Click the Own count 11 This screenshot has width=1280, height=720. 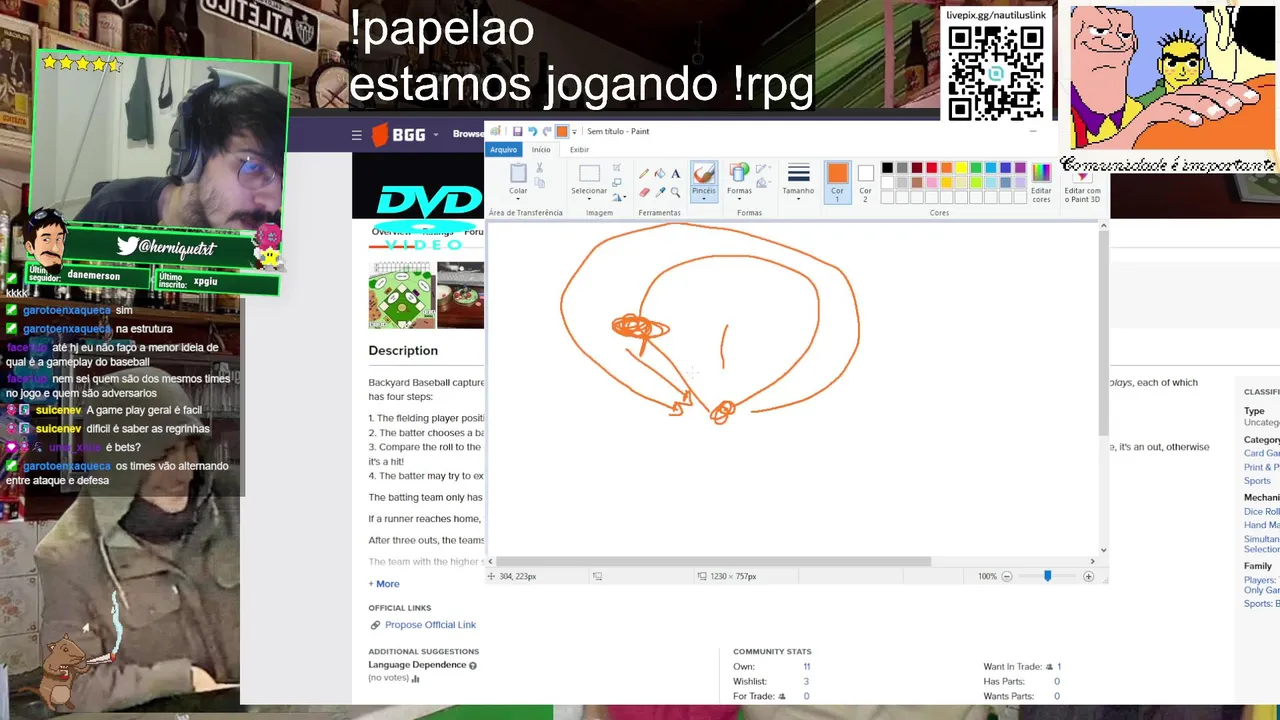point(806,667)
